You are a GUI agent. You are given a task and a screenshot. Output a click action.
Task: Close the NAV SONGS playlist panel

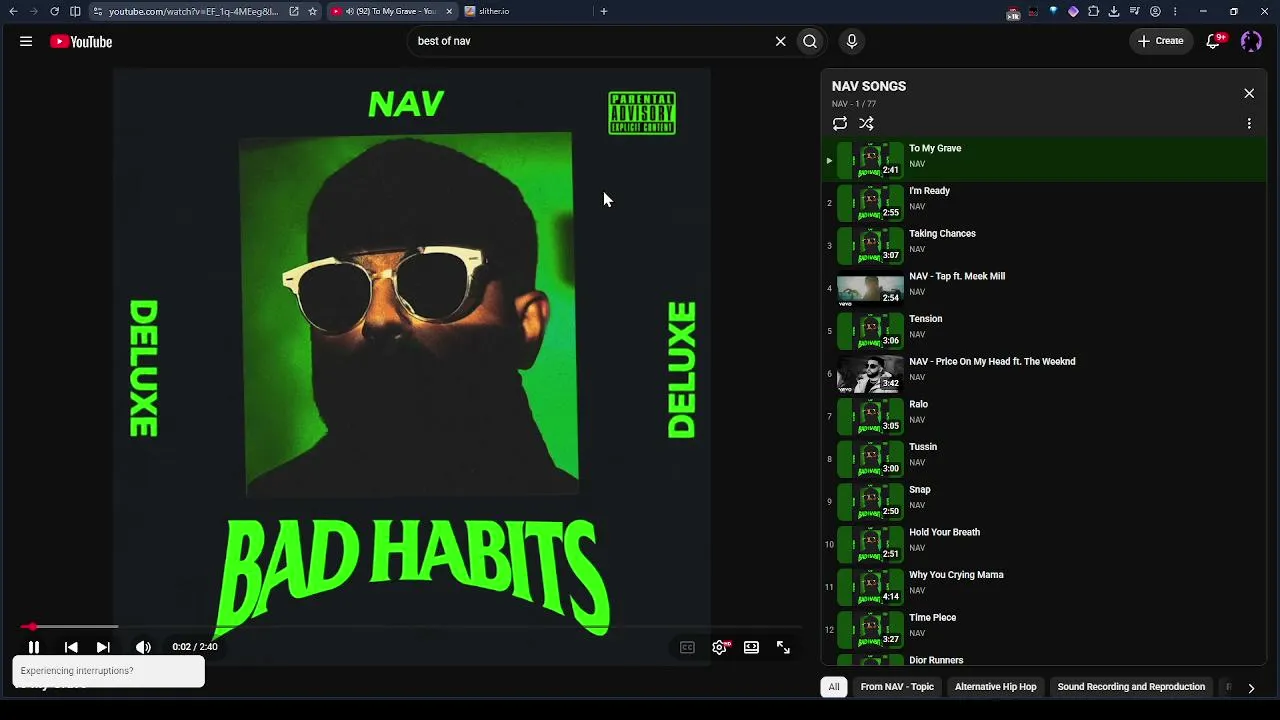pyautogui.click(x=1249, y=93)
